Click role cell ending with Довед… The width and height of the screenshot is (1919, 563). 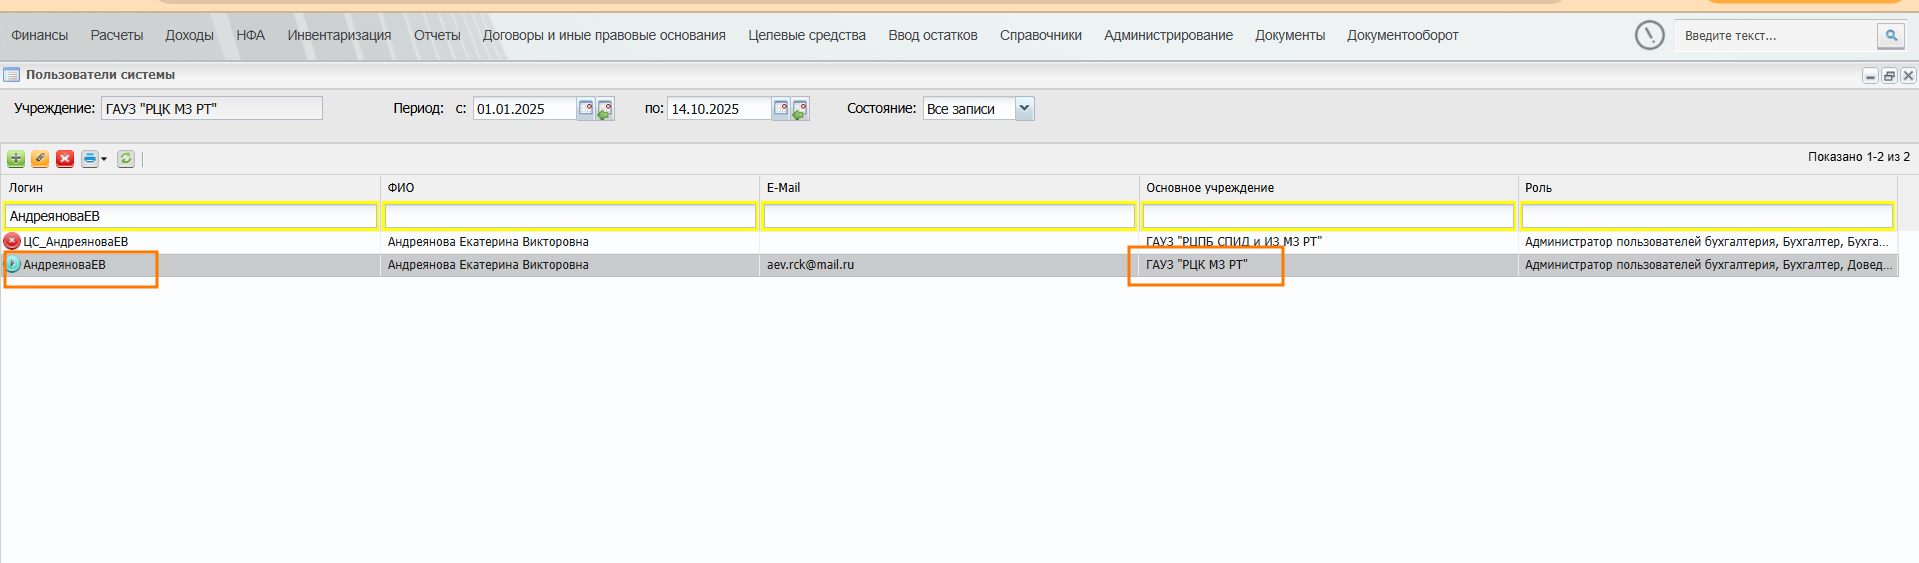(x=1707, y=264)
